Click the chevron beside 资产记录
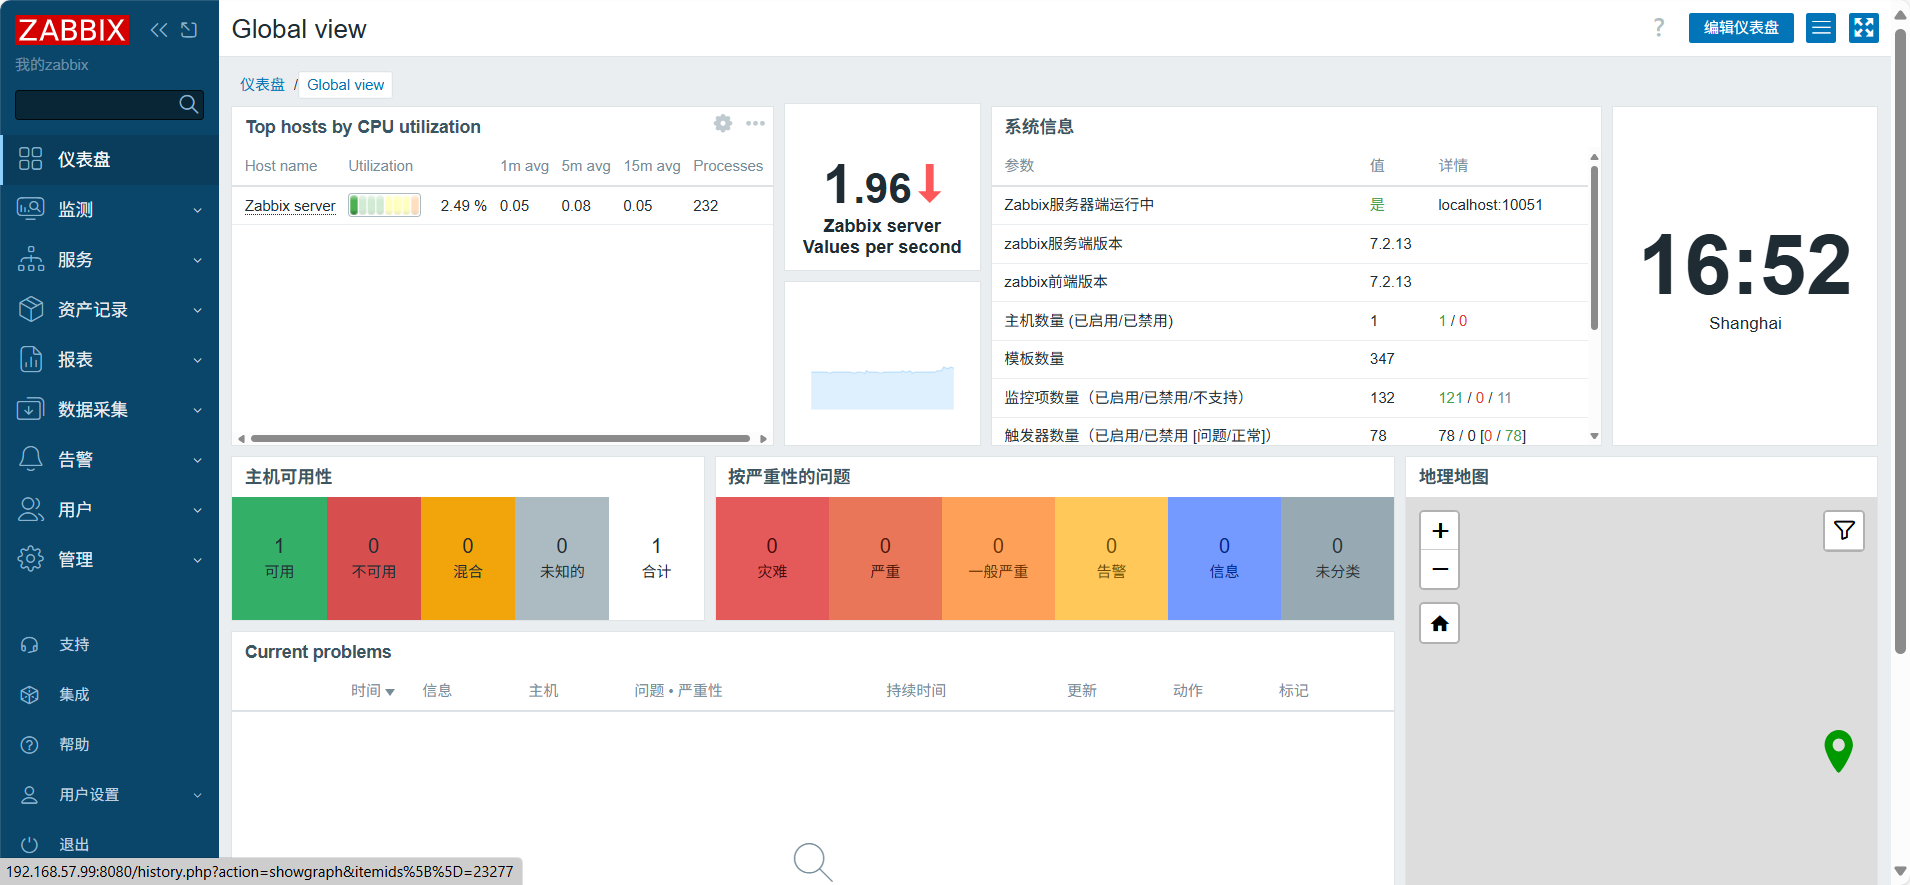 coord(197,310)
